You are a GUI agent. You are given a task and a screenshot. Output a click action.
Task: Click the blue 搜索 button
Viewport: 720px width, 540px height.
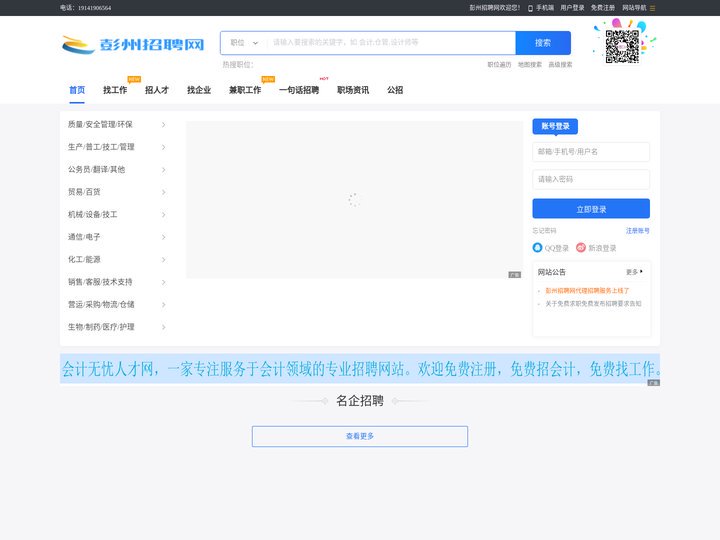pyautogui.click(x=543, y=43)
